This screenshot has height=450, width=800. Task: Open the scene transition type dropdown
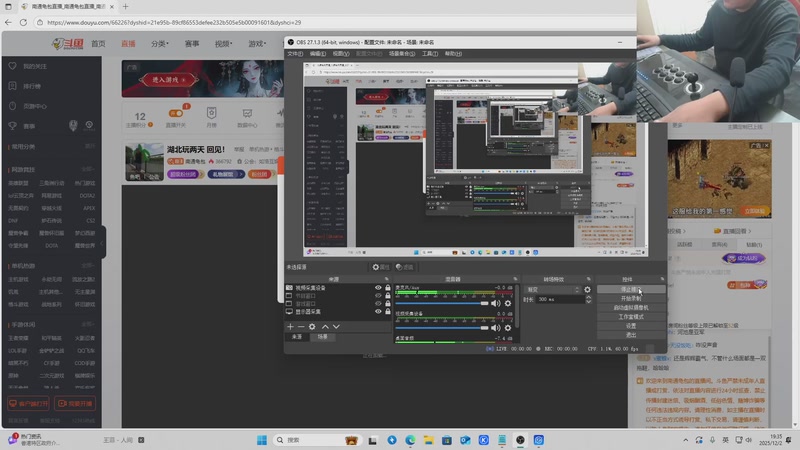(554, 289)
